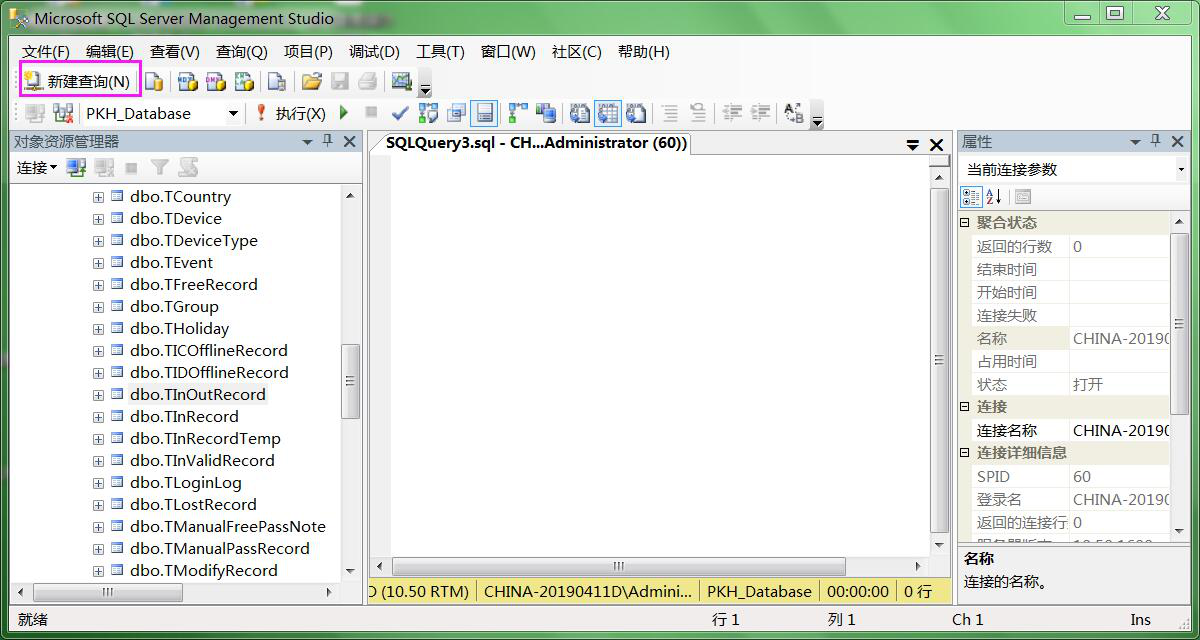Viewport: 1200px width, 640px height.
Task: Open a new Database Engine Query
Action: 154,82
